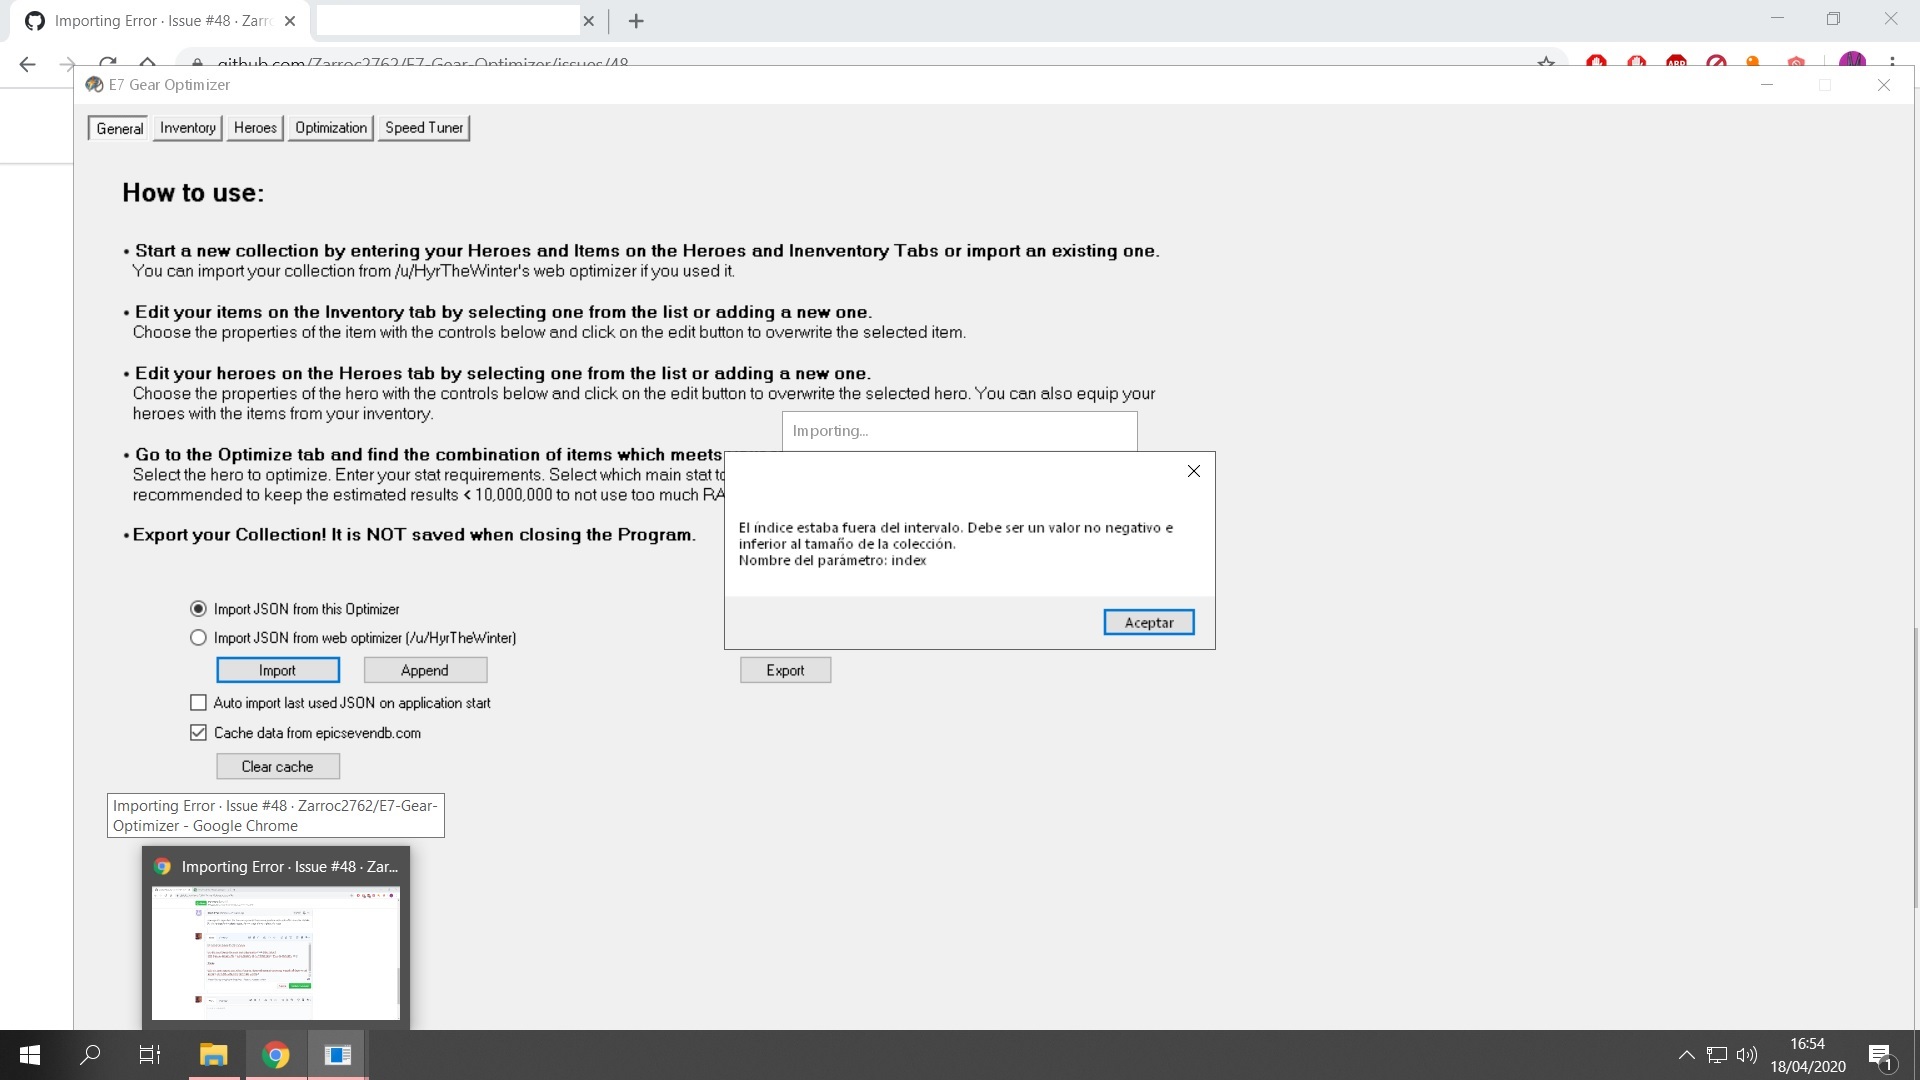Click the Adblock Plus extension icon
The image size is (1920, 1080).
1676,62
